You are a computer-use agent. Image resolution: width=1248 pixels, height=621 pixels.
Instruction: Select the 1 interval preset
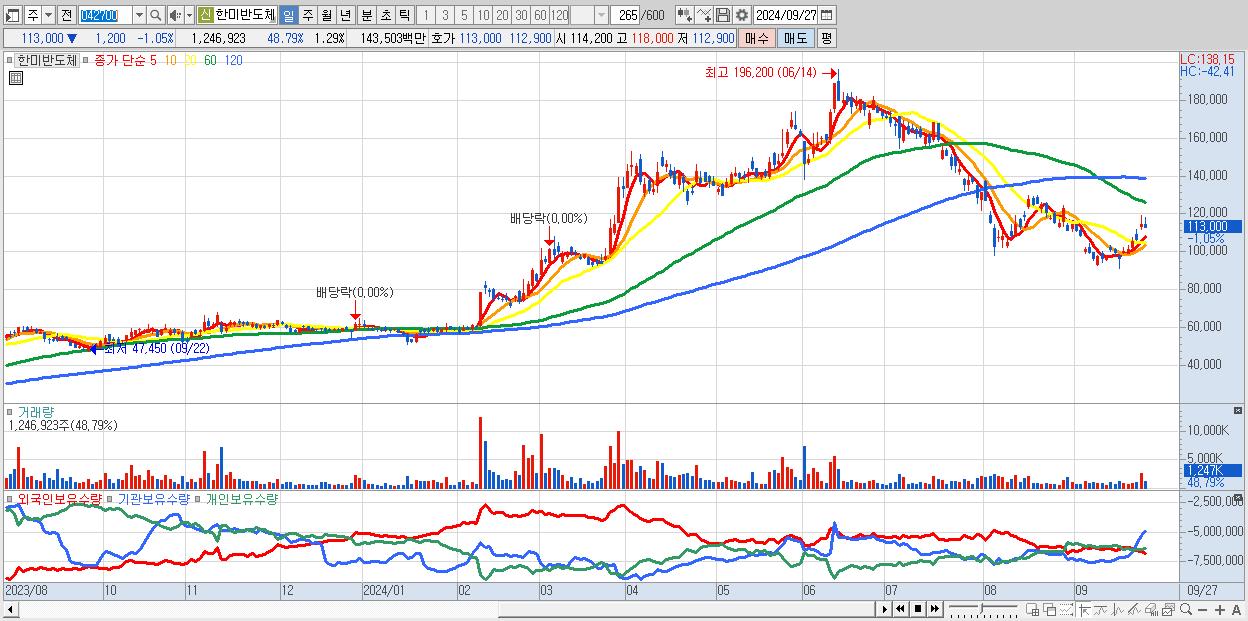coord(426,15)
